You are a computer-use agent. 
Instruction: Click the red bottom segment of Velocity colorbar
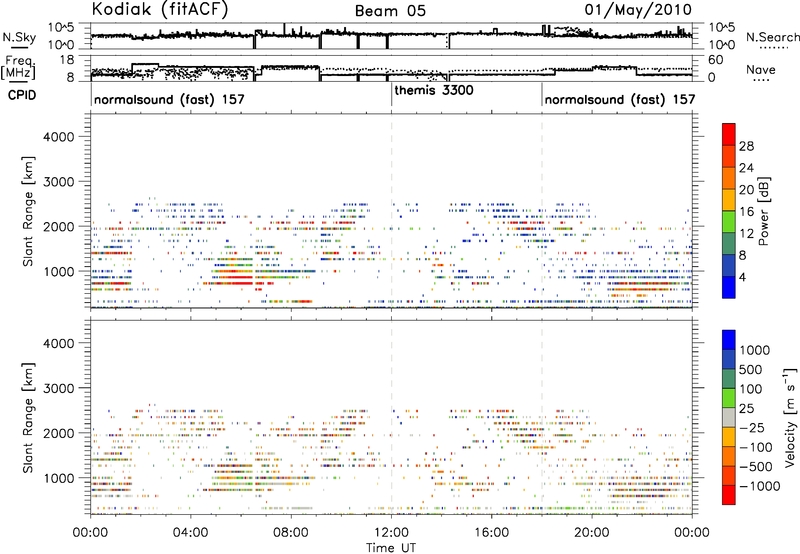coord(729,495)
